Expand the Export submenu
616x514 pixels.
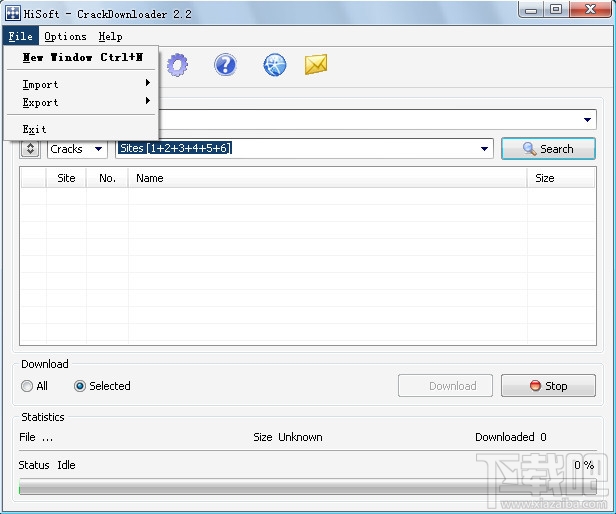coord(82,102)
